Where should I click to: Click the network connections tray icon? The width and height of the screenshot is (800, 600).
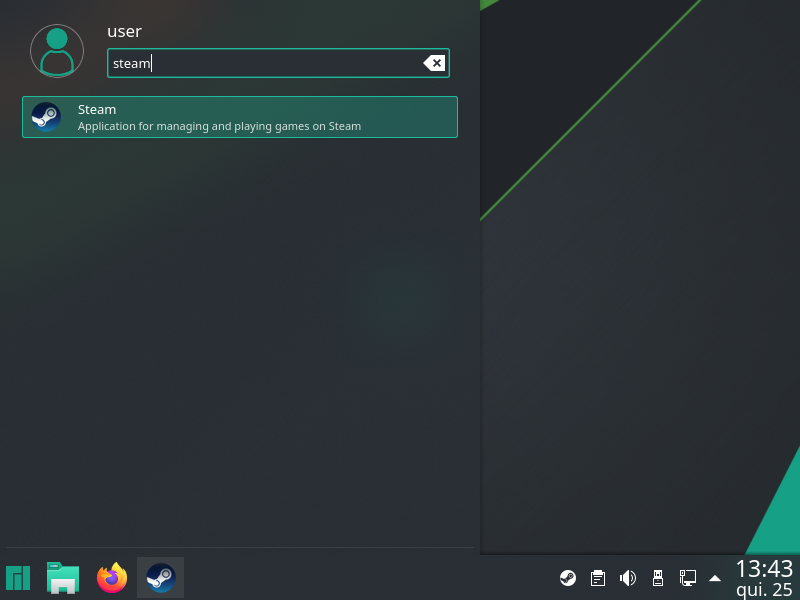(x=688, y=578)
